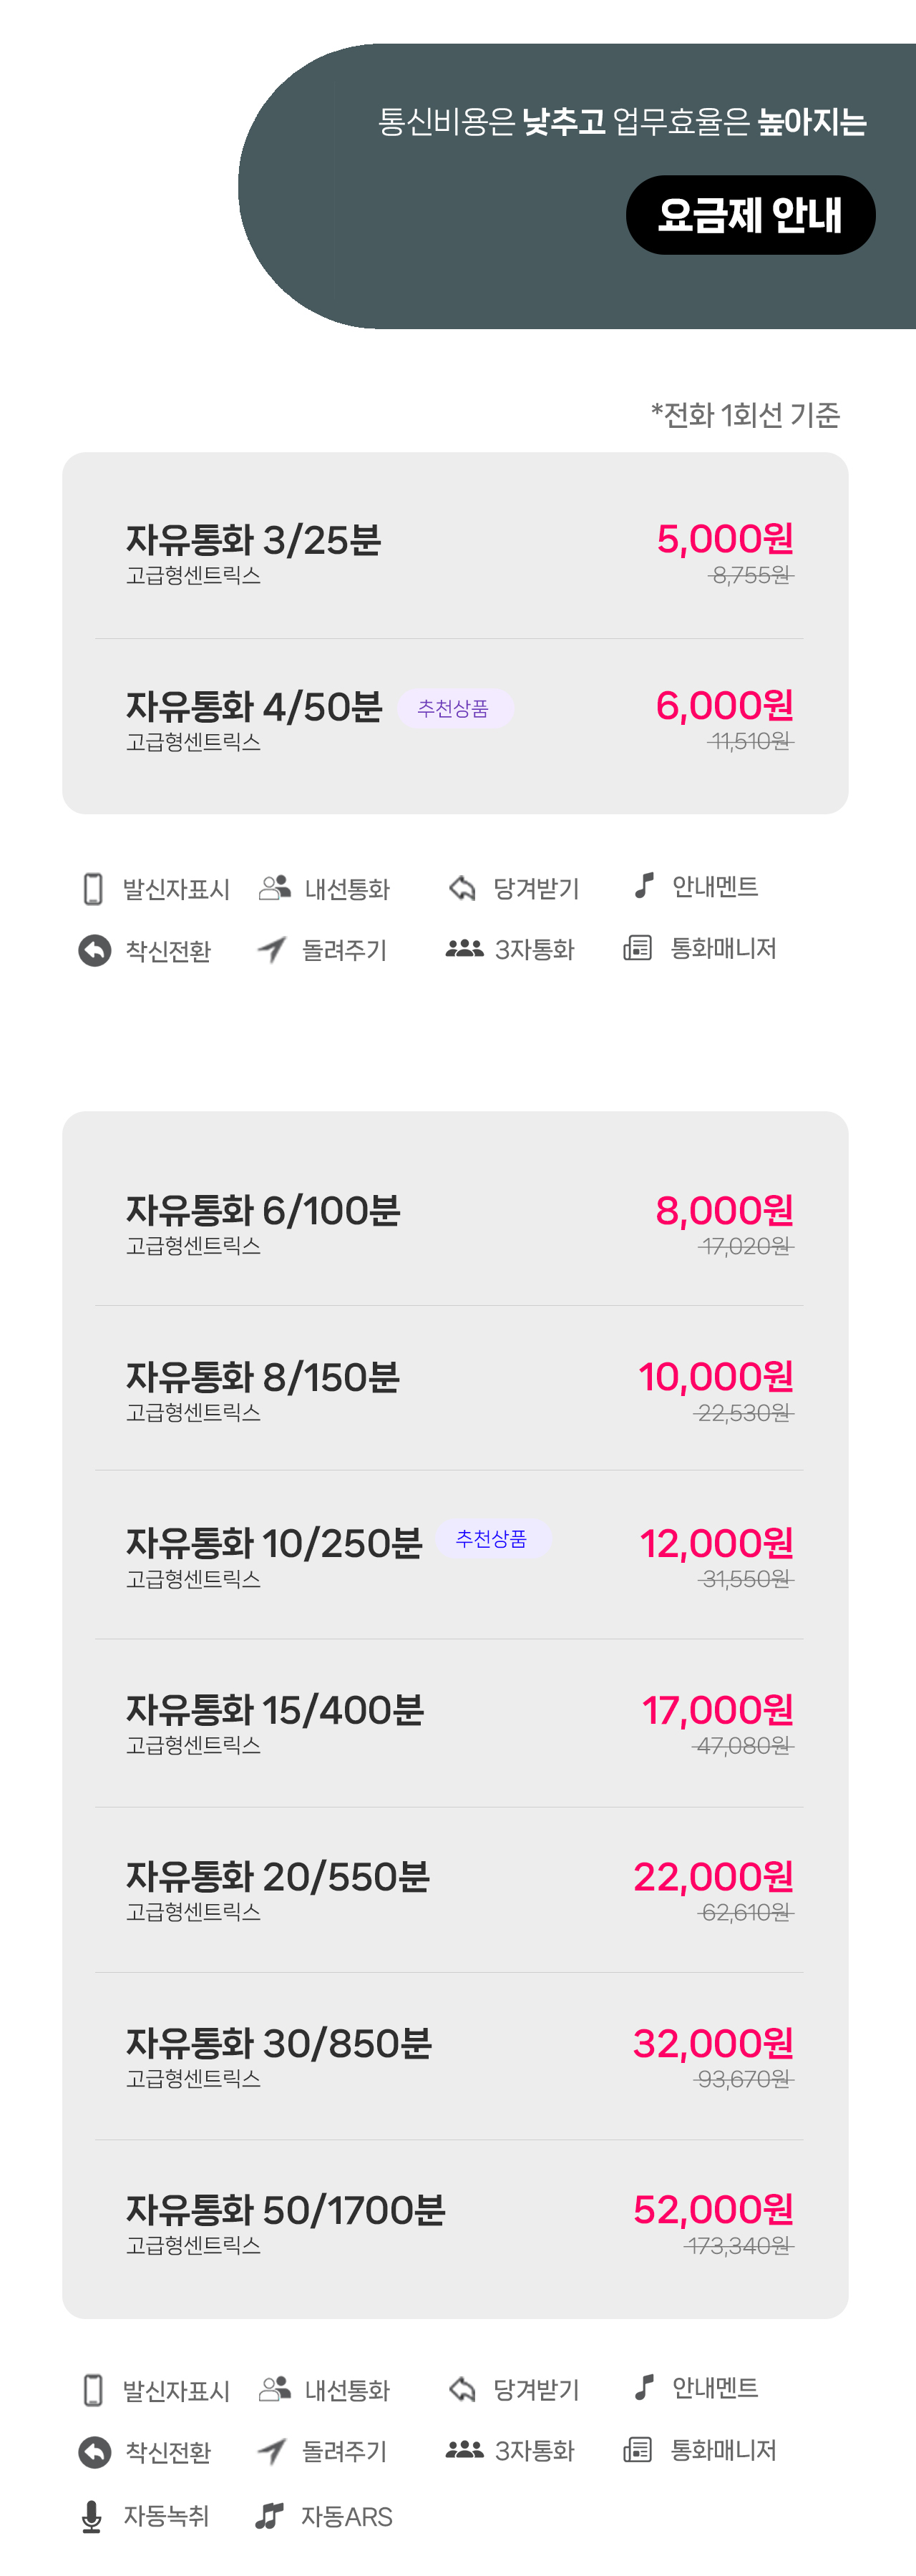
Task: Click the 발신자표시 phone icon in the first feature list
Action: click(93, 889)
